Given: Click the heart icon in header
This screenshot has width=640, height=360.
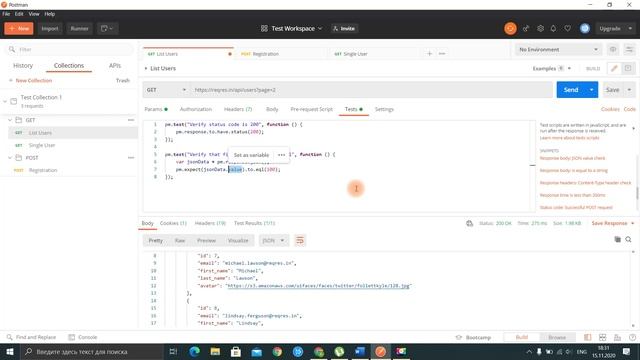Looking at the screenshot, I should coord(568,29).
